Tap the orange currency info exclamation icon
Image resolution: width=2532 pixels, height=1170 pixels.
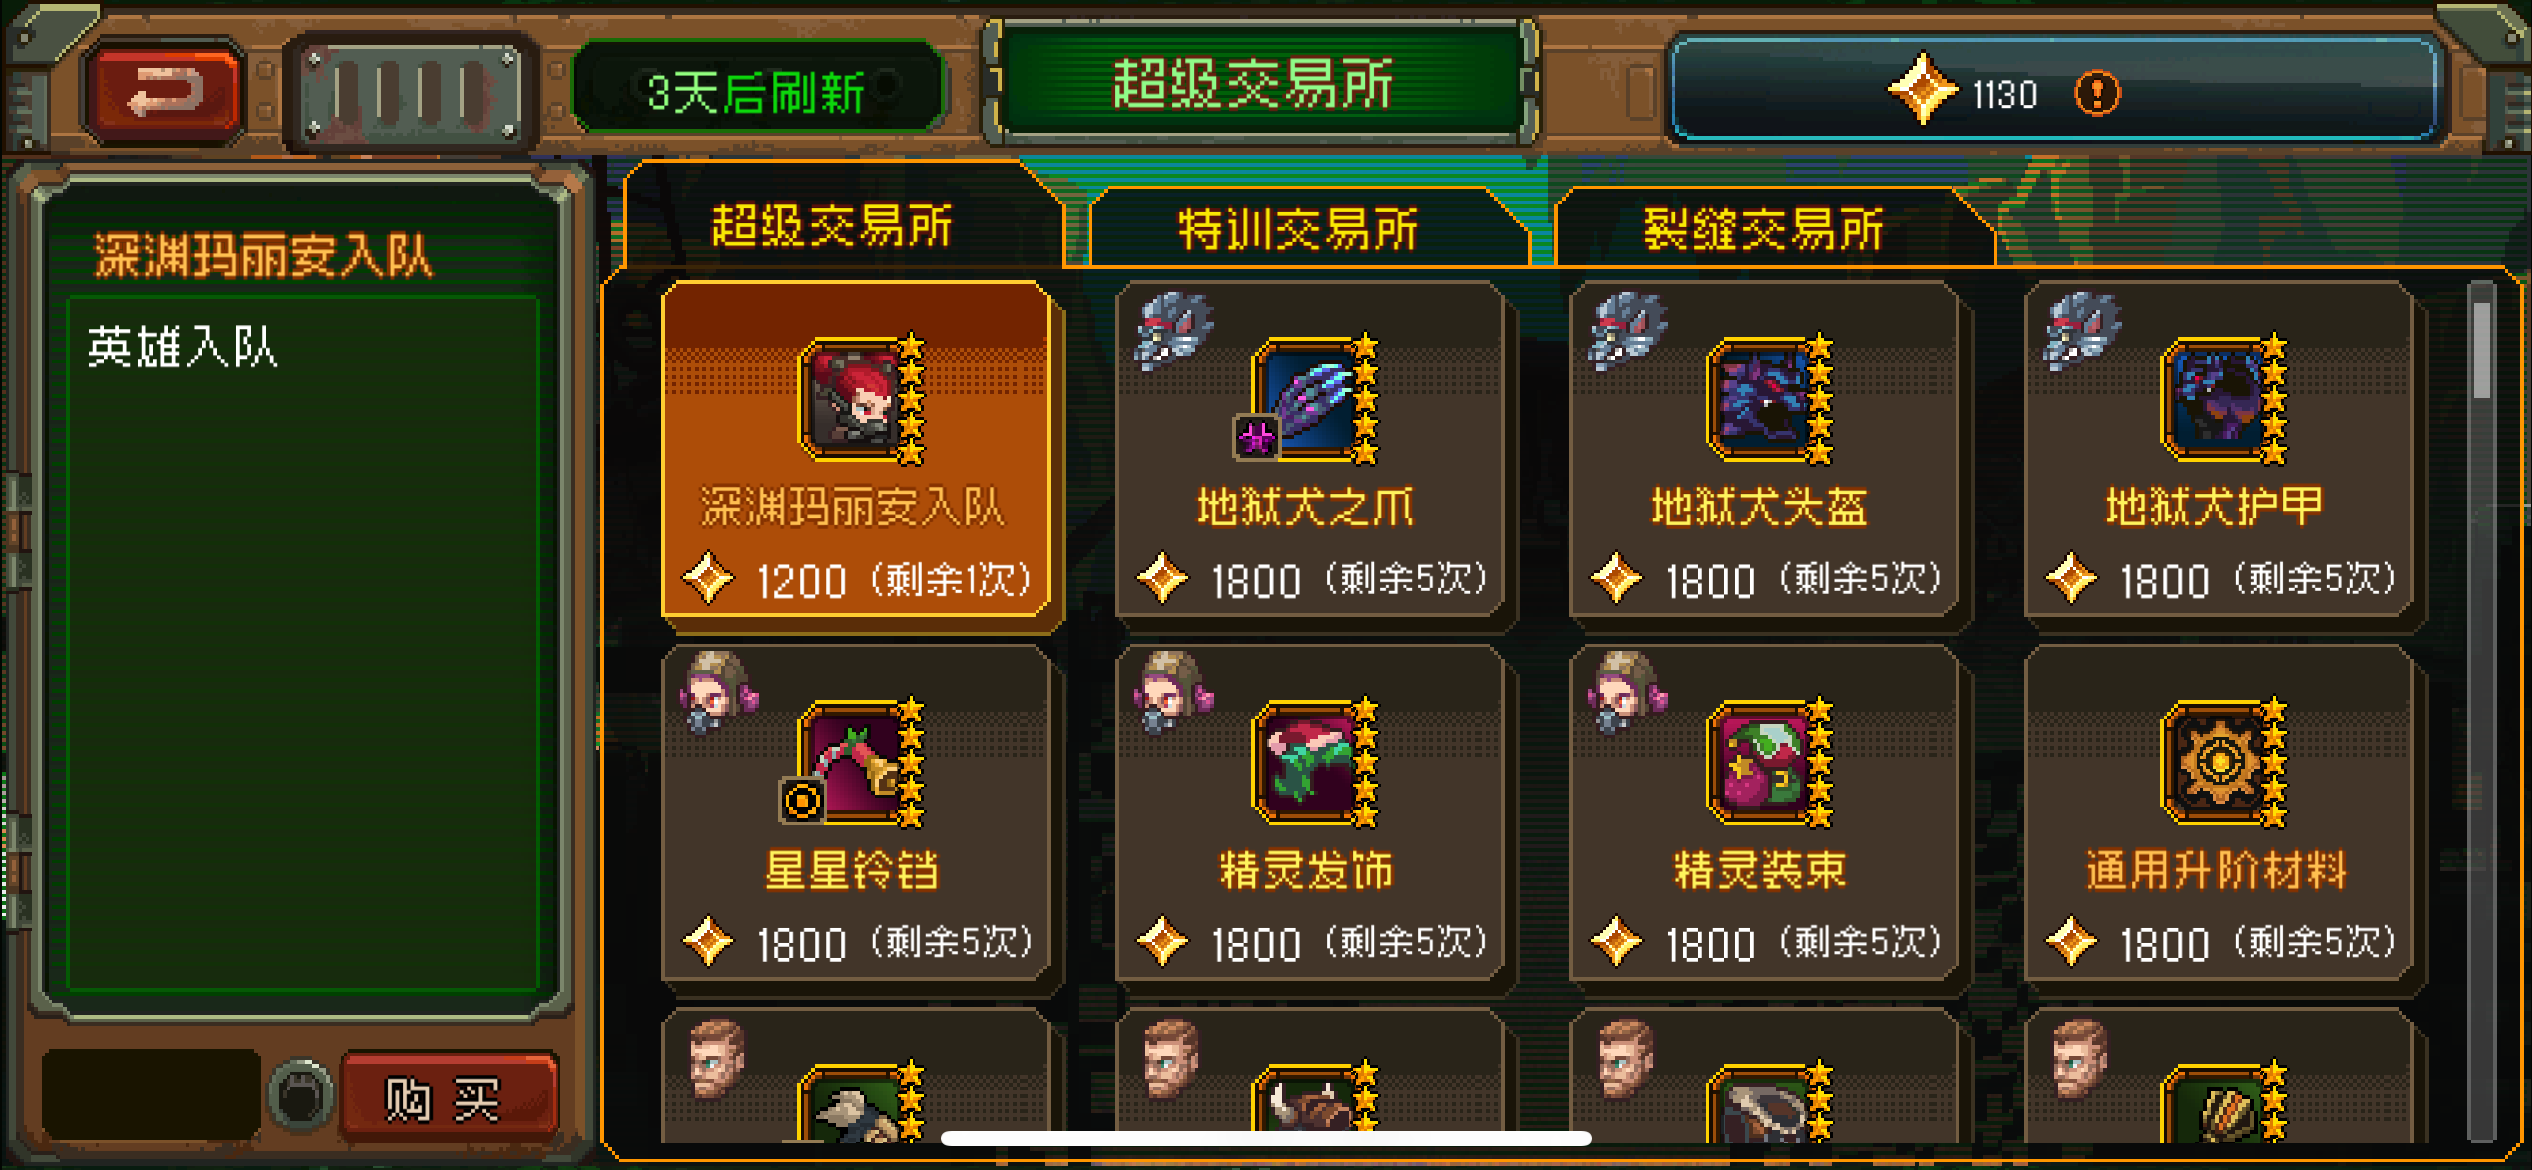click(2097, 95)
